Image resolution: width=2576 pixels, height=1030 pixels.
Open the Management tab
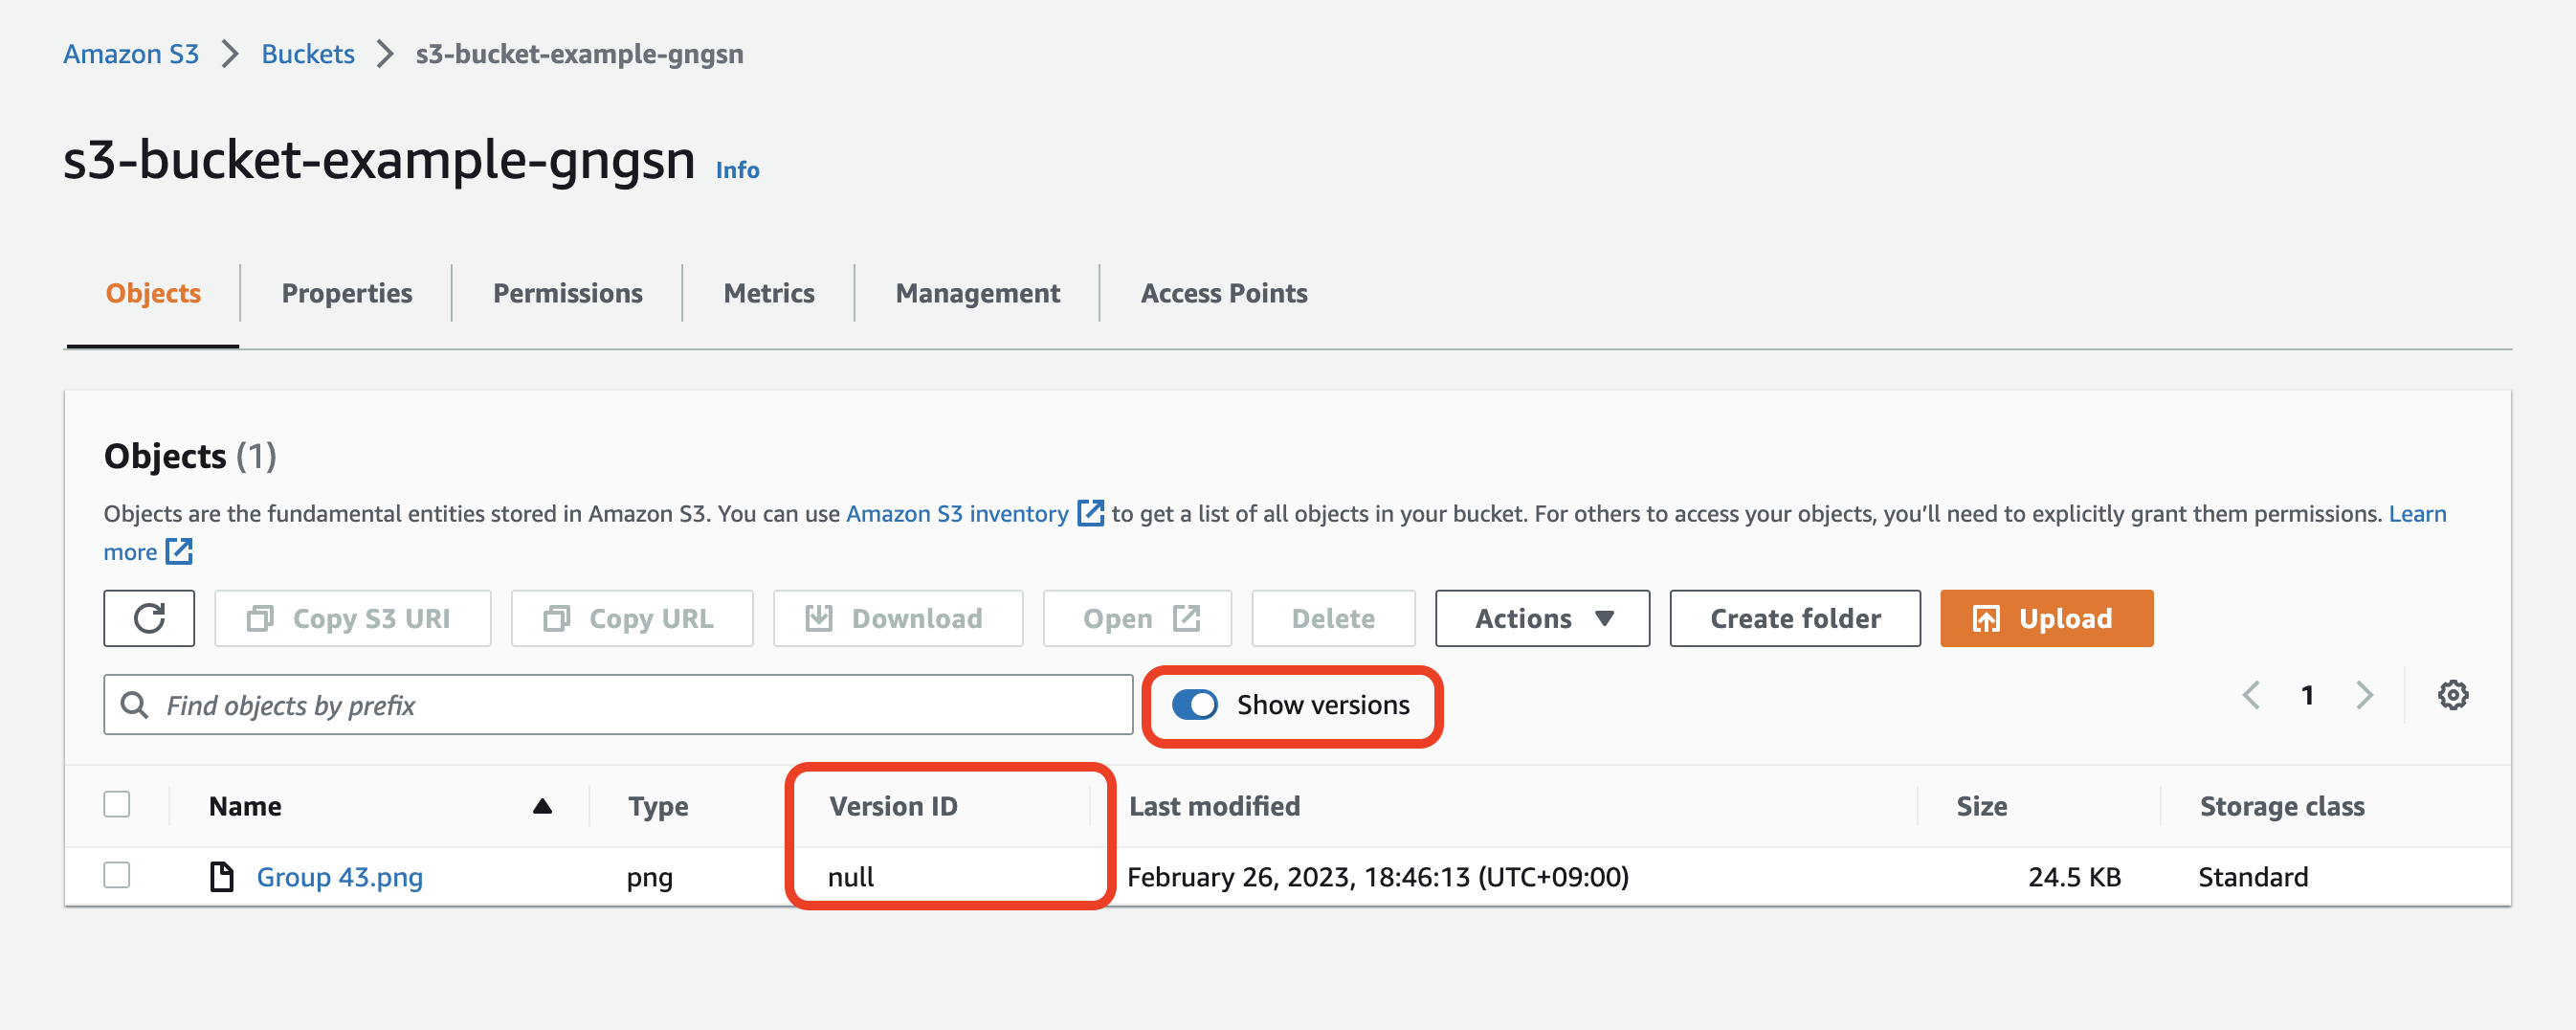977,293
